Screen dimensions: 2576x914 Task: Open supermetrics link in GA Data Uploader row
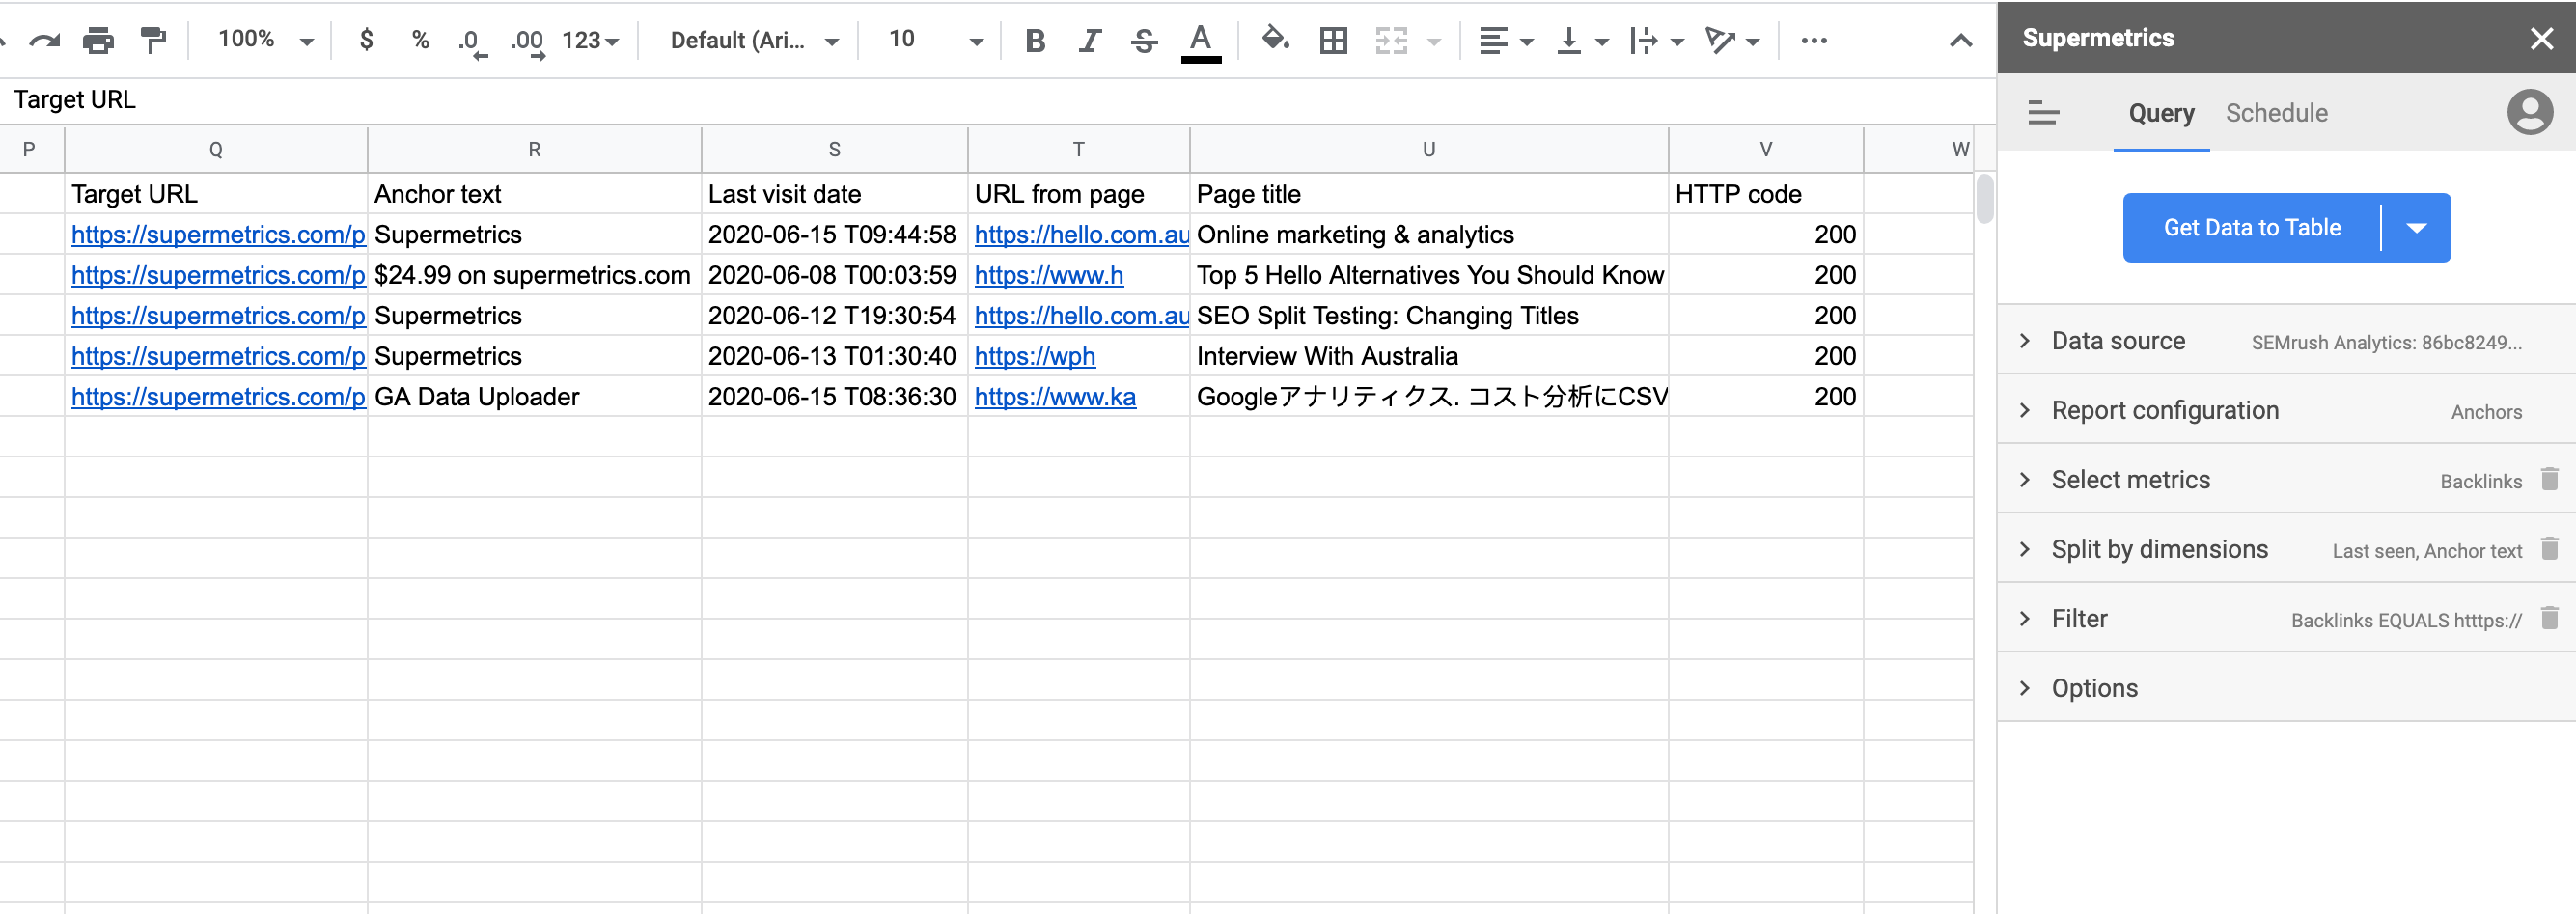pyautogui.click(x=218, y=397)
